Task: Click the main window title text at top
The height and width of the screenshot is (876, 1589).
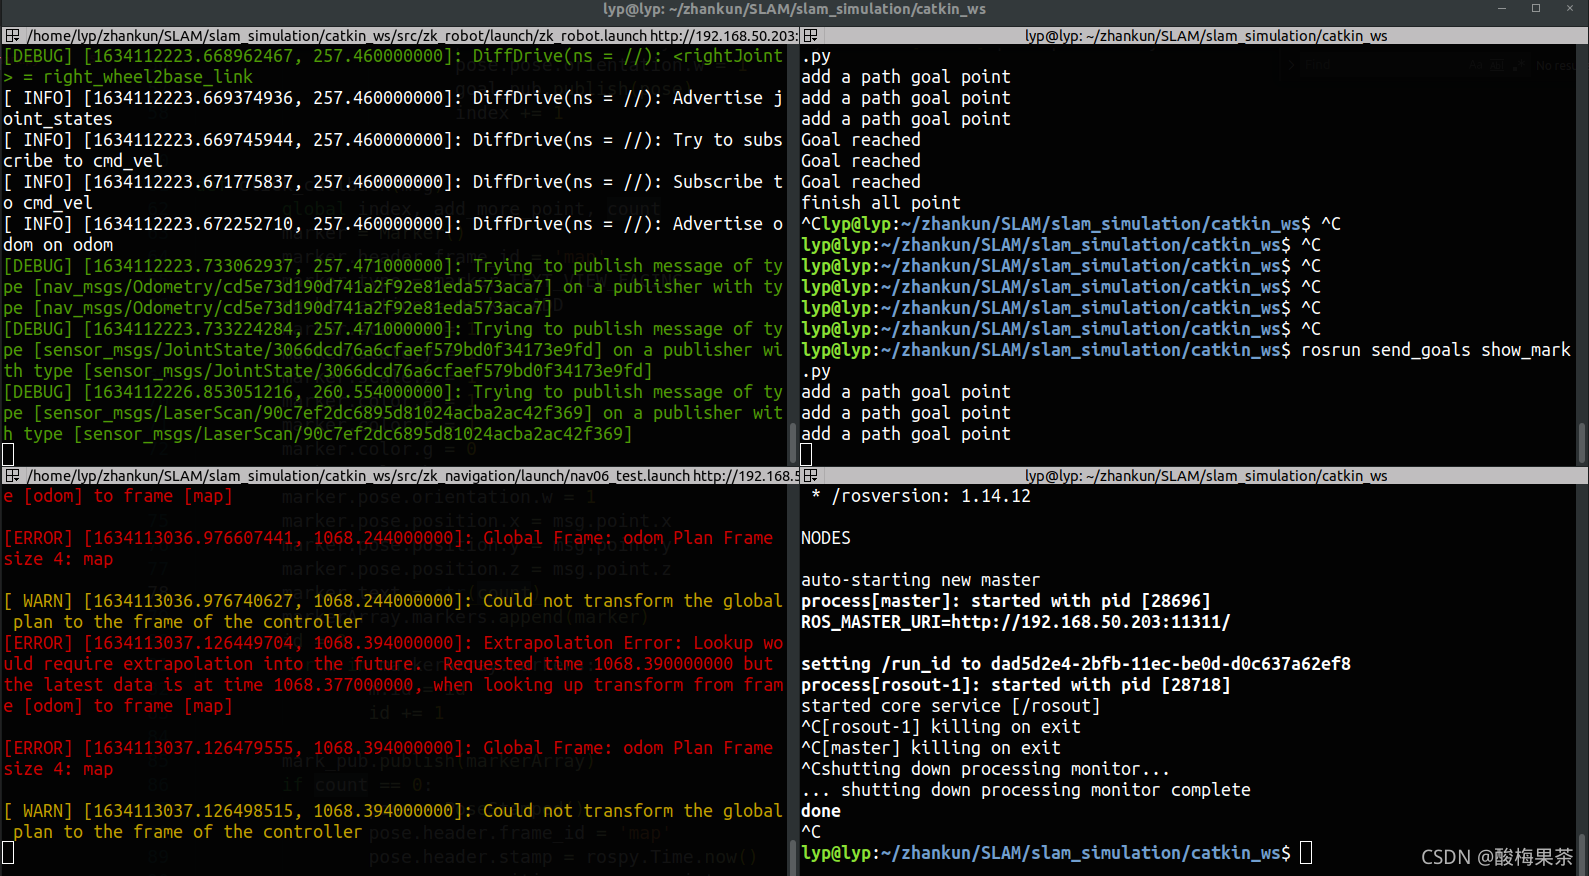Action: click(794, 9)
